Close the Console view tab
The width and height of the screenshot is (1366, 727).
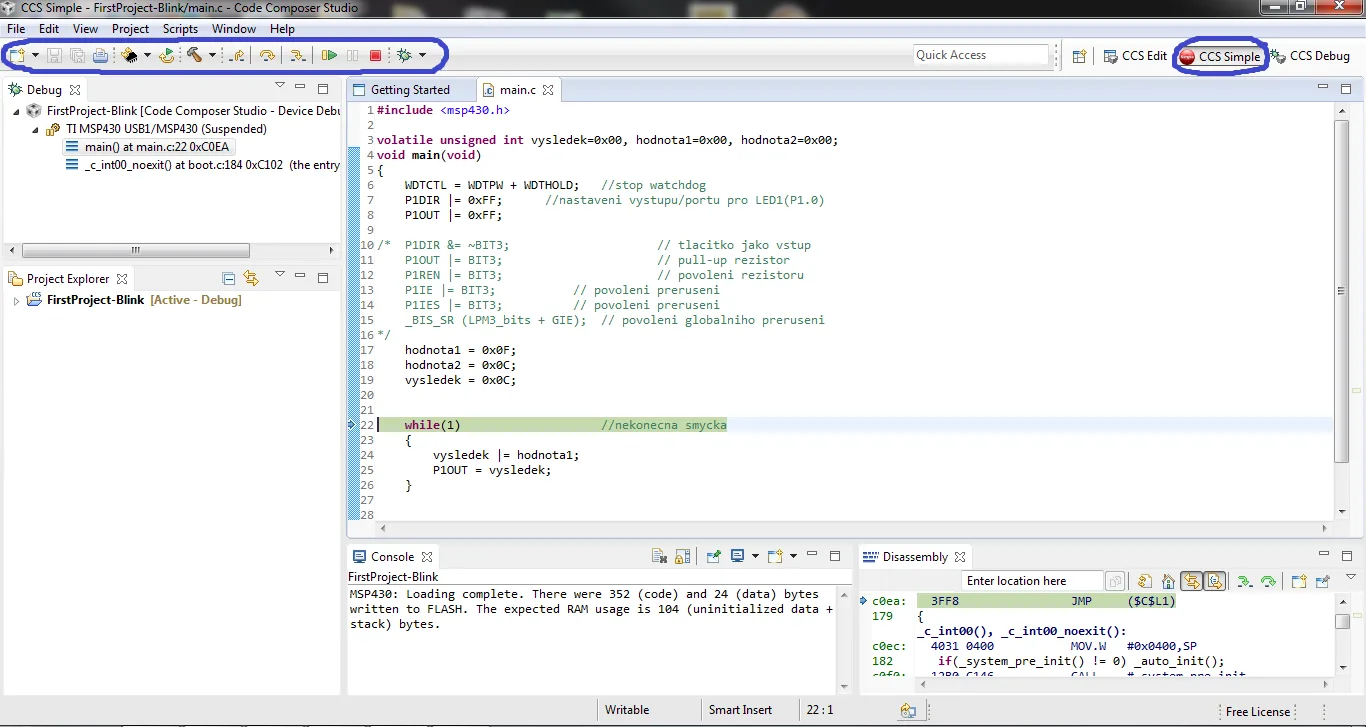pyautogui.click(x=427, y=557)
